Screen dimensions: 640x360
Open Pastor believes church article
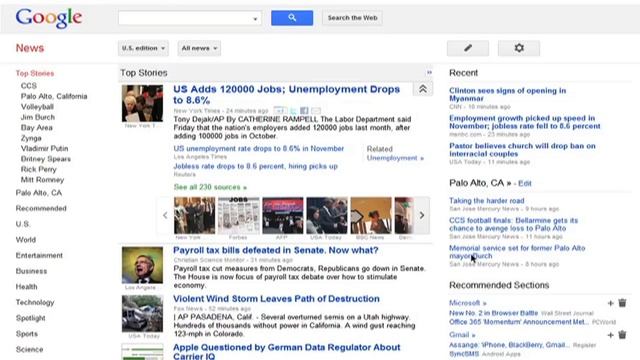(522, 150)
